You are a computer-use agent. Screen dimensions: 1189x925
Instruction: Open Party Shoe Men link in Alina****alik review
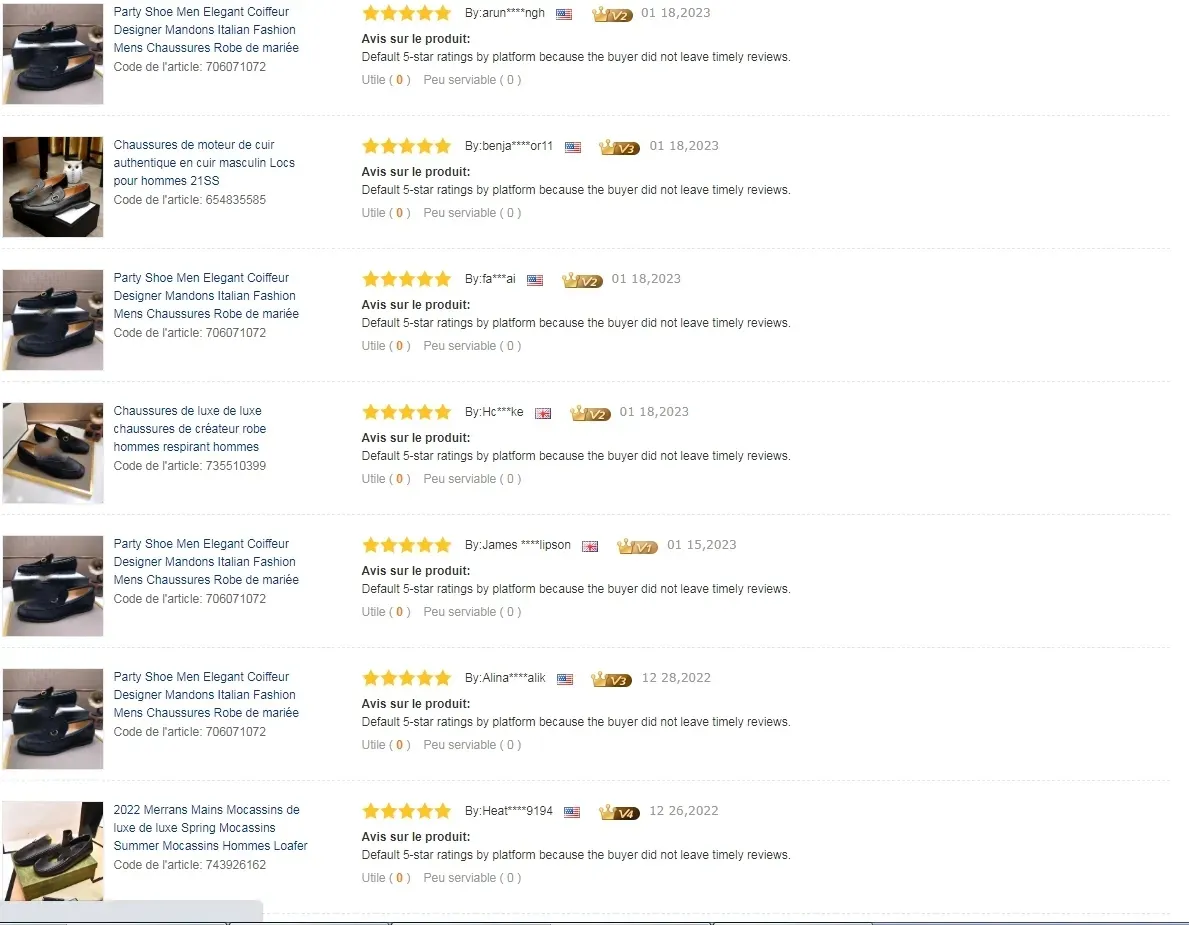pos(205,695)
